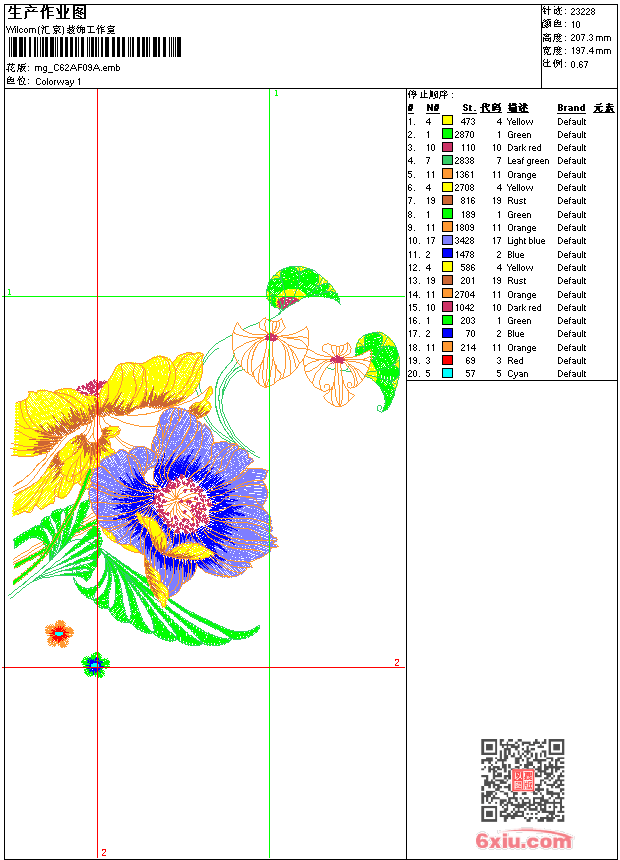Screen dimensions: 620x860
Task: Click the green swatch in stop row 8
Action: [447, 214]
